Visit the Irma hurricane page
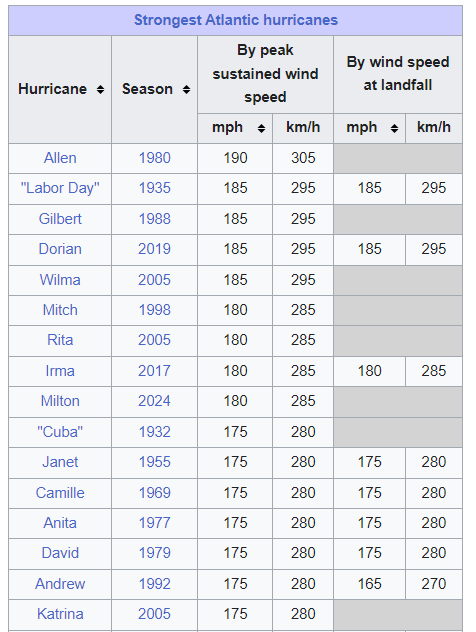This screenshot has height=632, width=476. 60,371
